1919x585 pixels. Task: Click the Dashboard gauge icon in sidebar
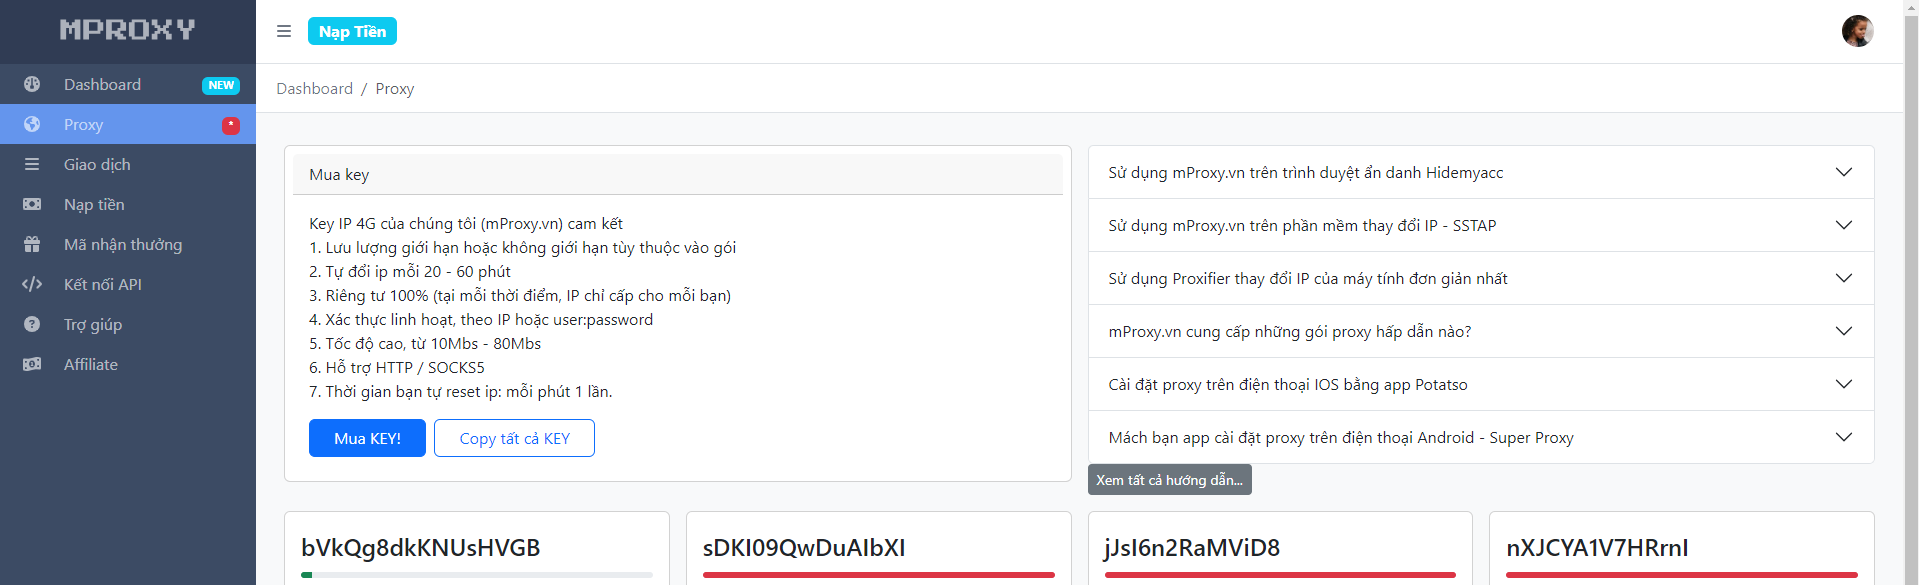[x=32, y=85]
